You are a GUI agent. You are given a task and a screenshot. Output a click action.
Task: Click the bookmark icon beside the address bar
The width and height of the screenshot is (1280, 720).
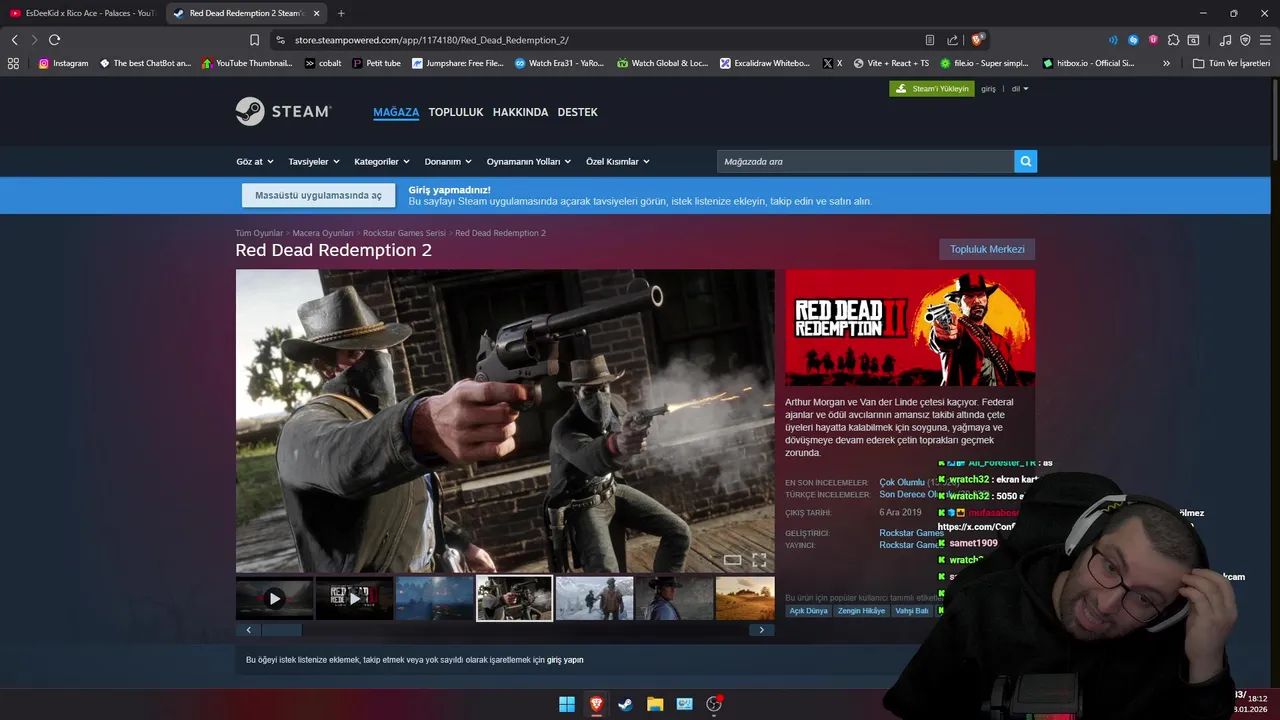click(x=254, y=40)
